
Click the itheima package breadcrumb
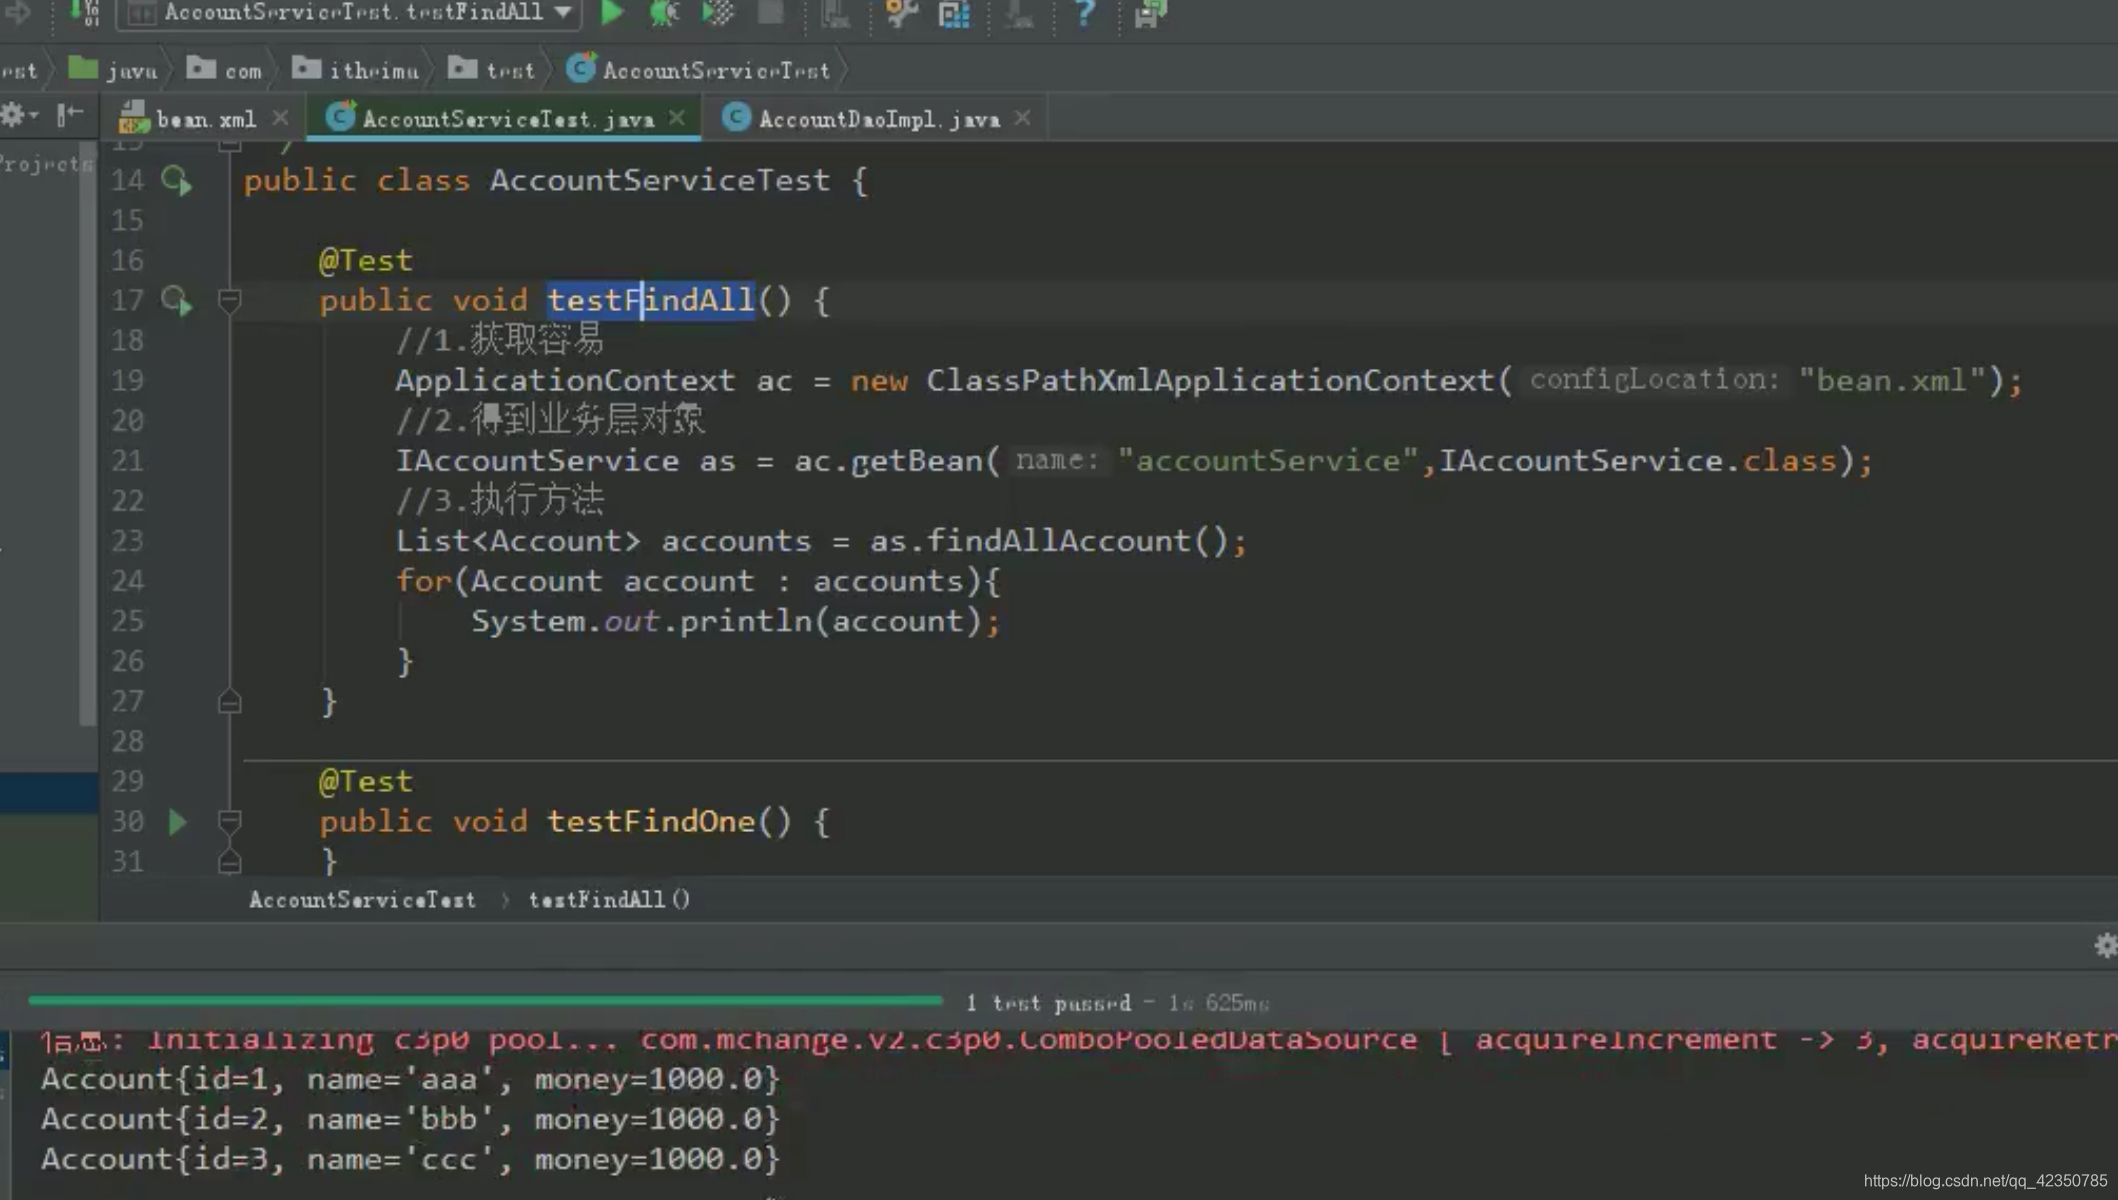(x=356, y=70)
